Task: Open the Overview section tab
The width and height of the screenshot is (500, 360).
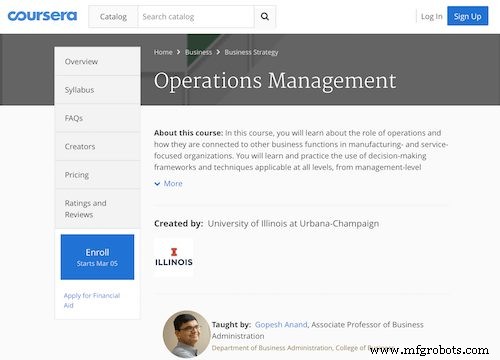Action: 97,61
